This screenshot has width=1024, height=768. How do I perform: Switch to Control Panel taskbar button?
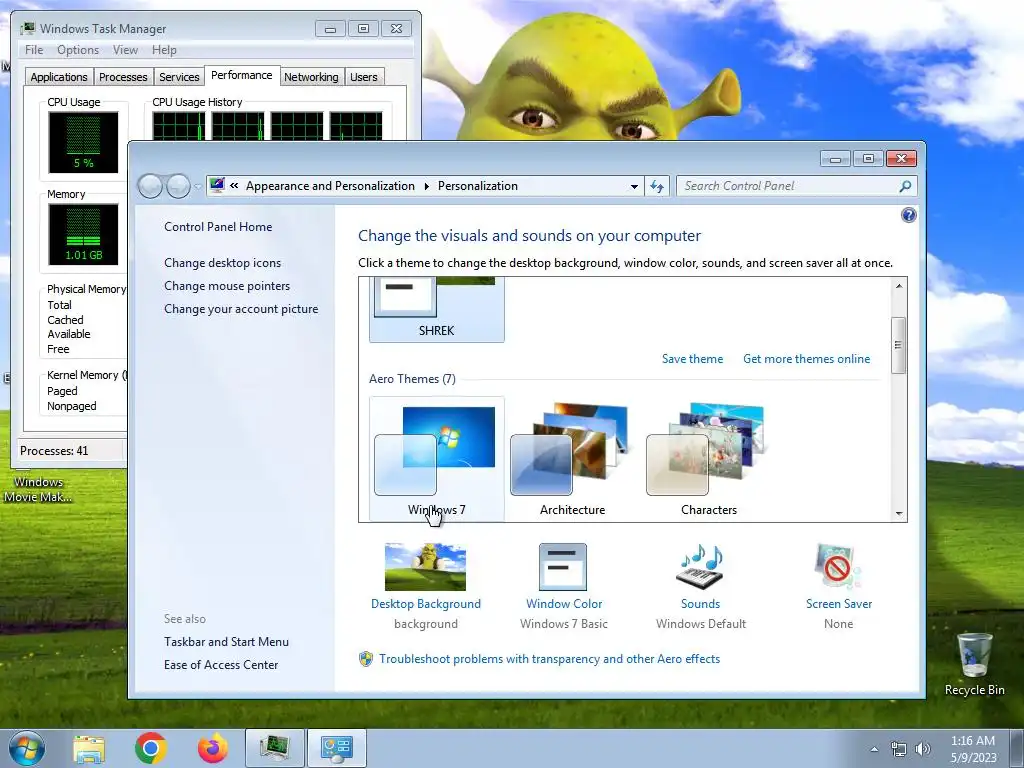click(336, 748)
